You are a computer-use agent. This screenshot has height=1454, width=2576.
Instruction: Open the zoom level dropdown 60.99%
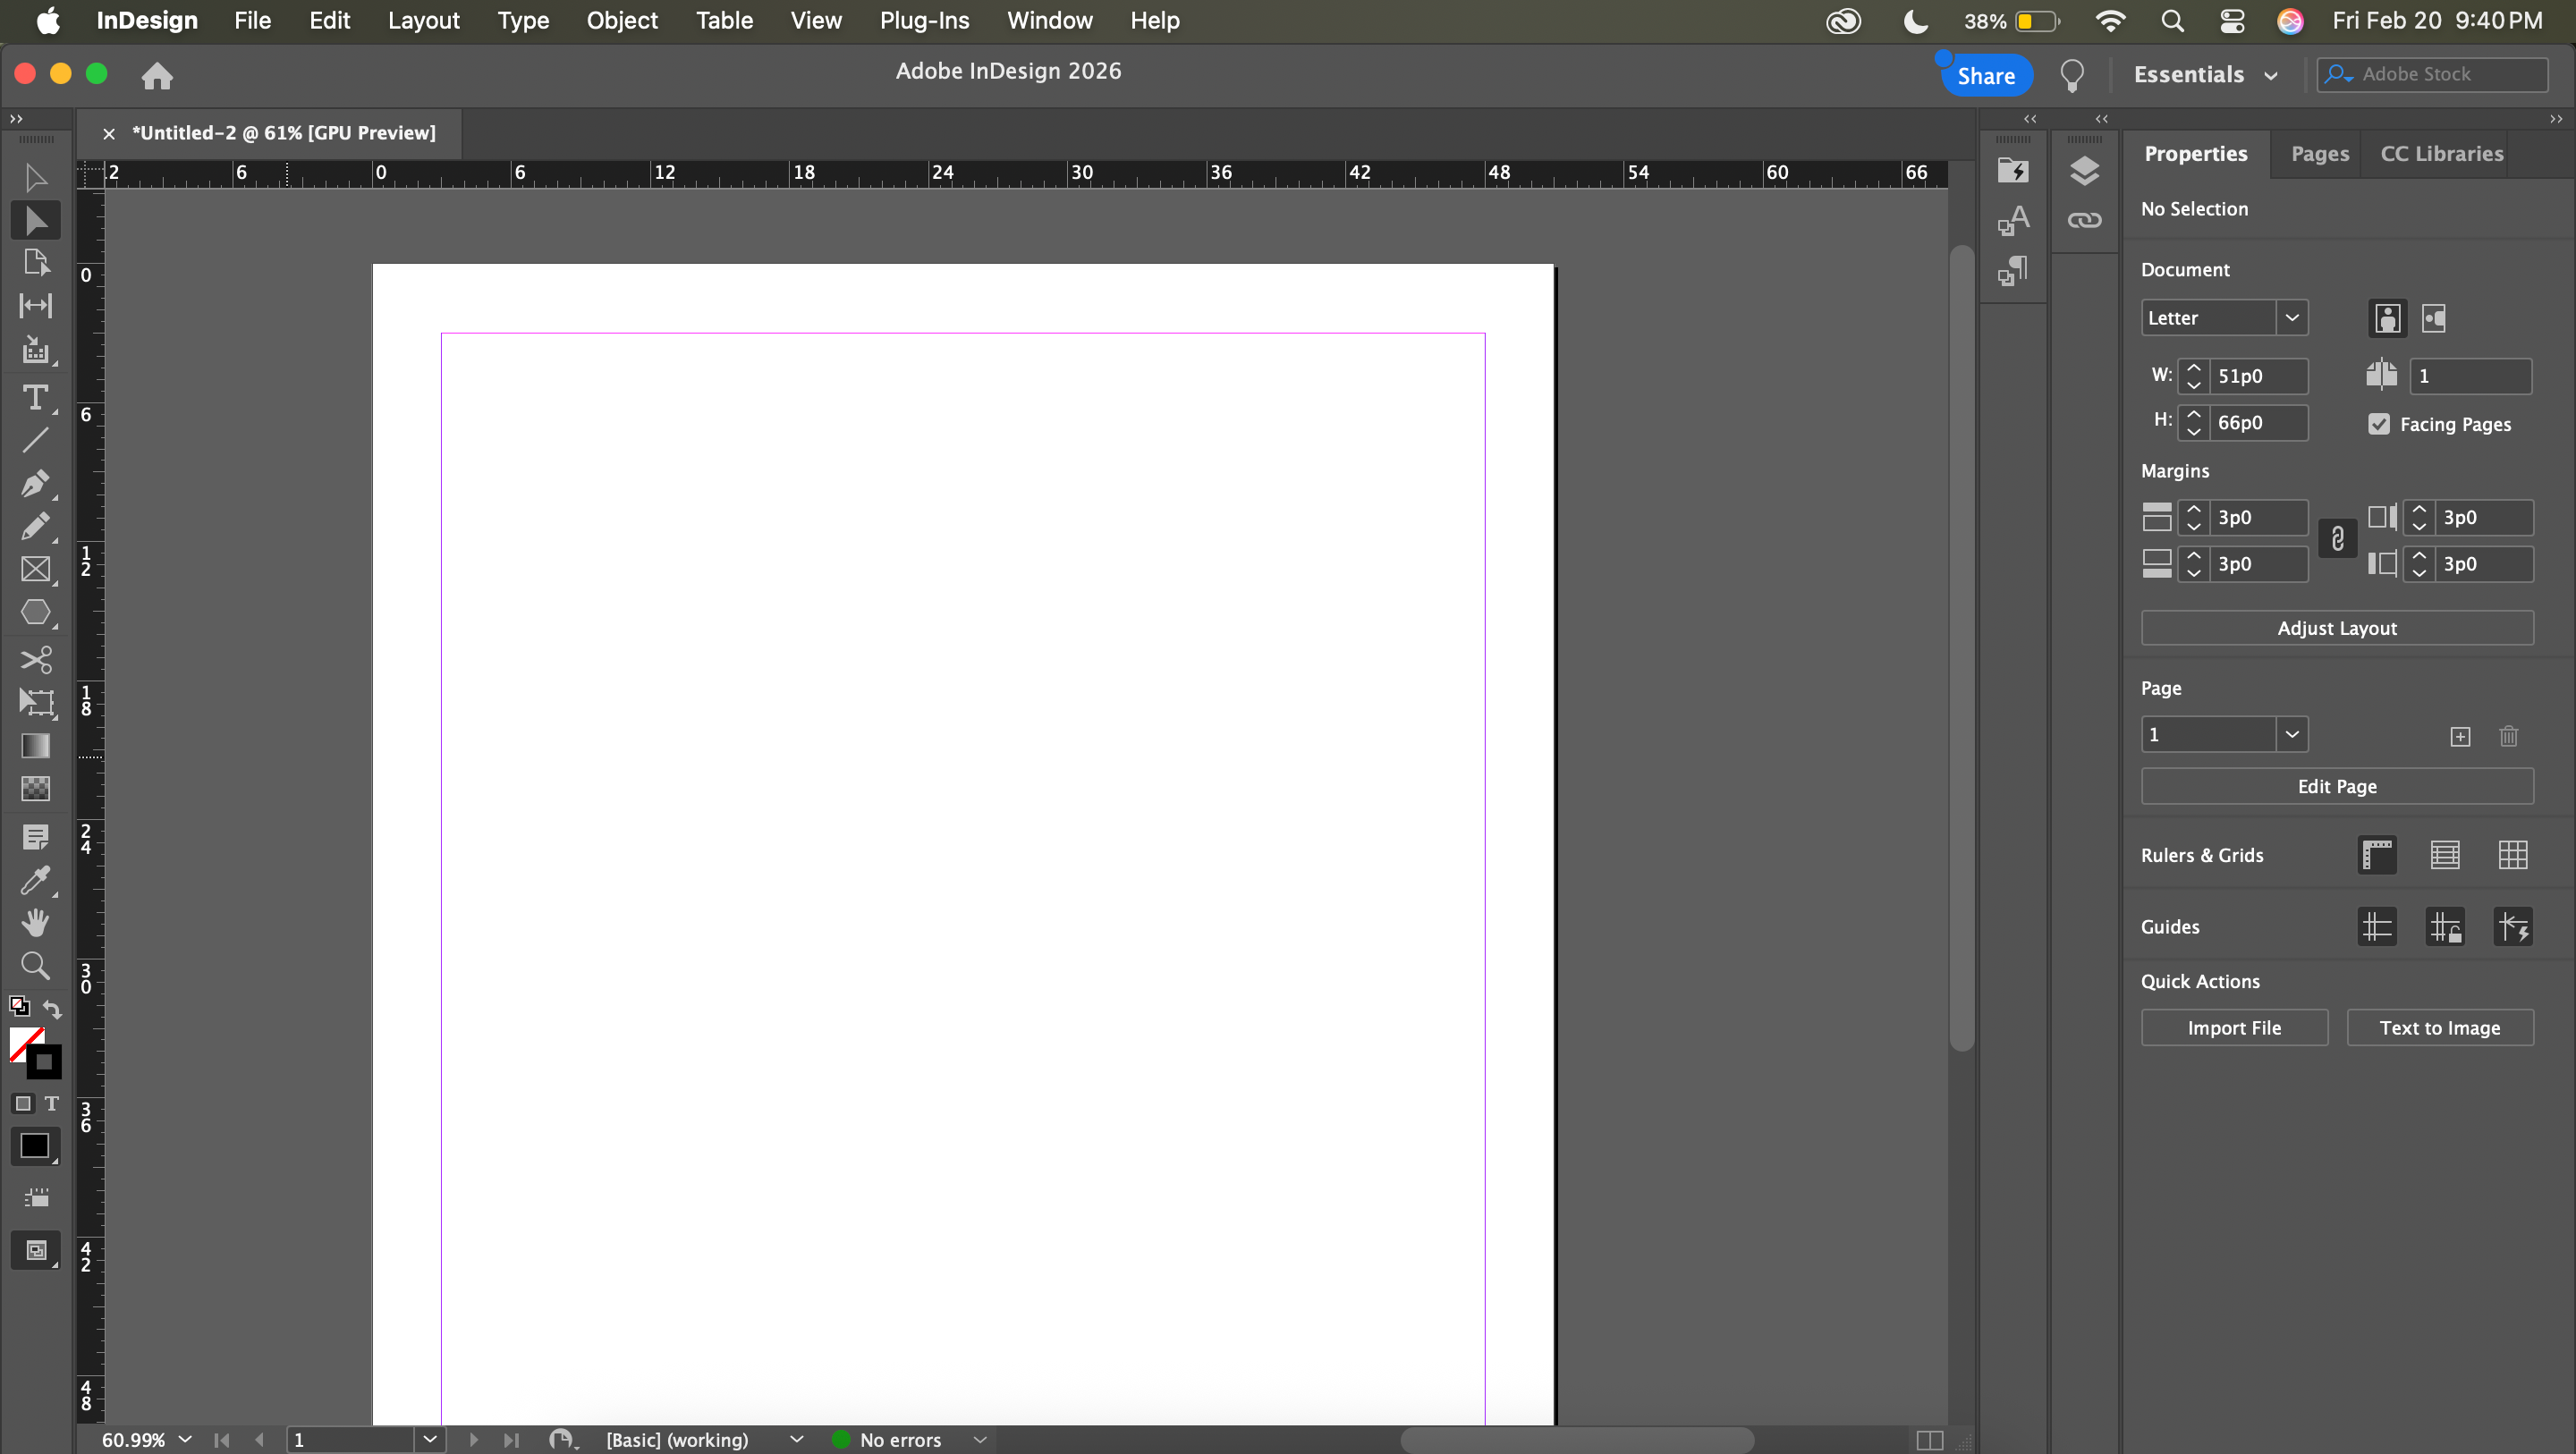click(x=185, y=1439)
